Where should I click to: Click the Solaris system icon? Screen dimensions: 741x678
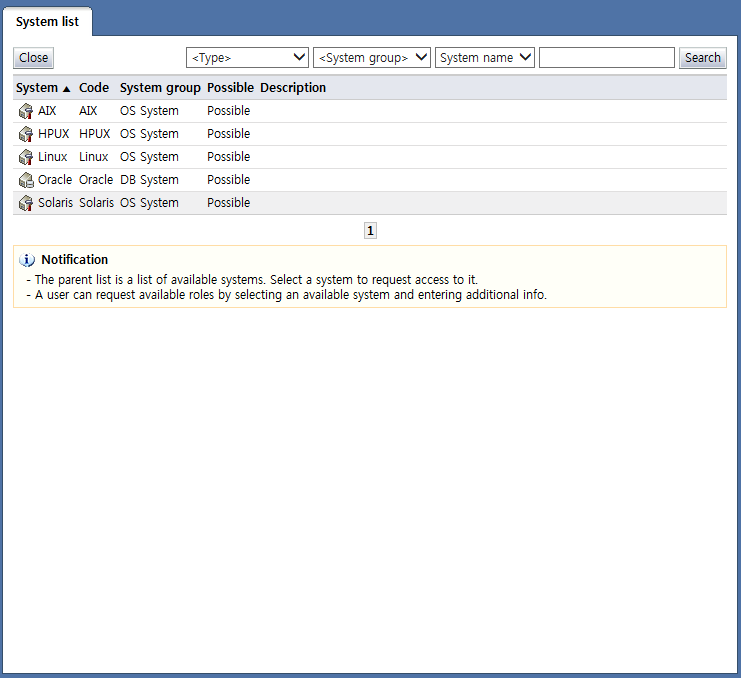[26, 203]
